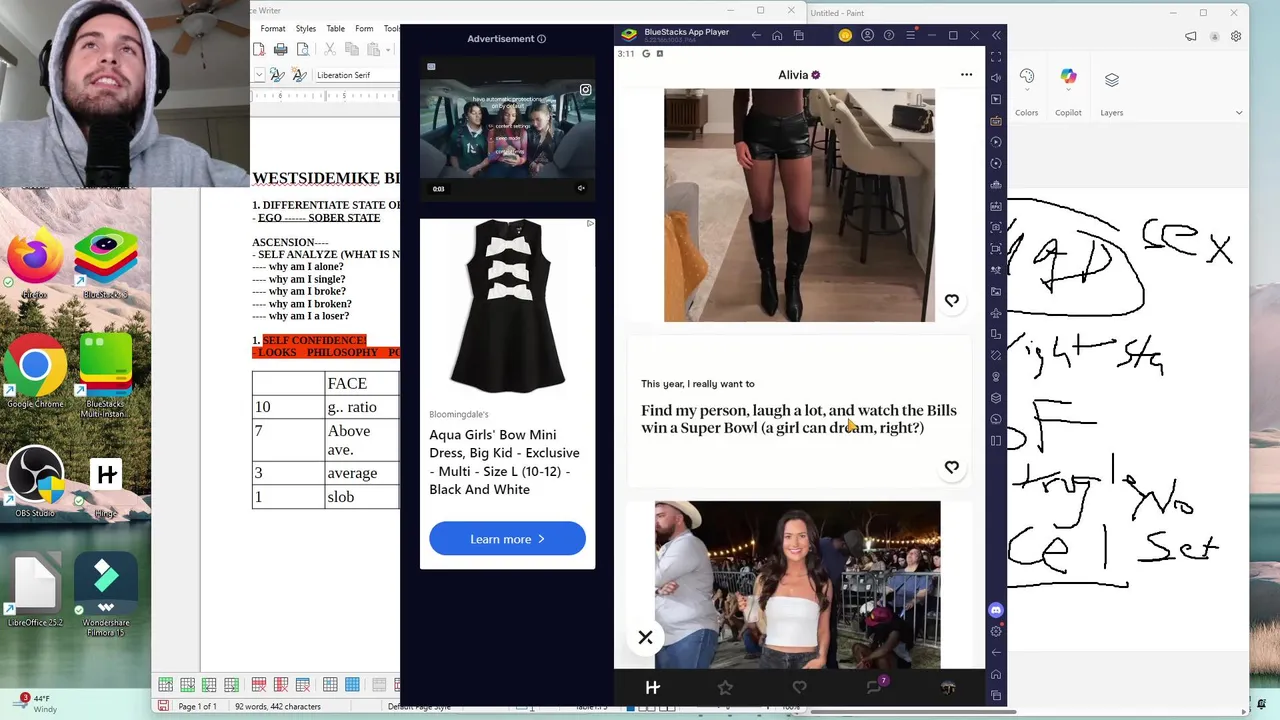Click '92 words, 442 characters' status entry
The height and width of the screenshot is (720, 1280).
(278, 706)
